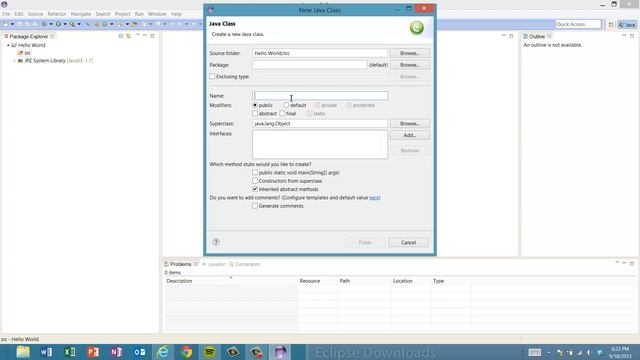The height and width of the screenshot is (360, 640).
Task: Open the Debug icon dropdown arrow
Action: [51, 24]
